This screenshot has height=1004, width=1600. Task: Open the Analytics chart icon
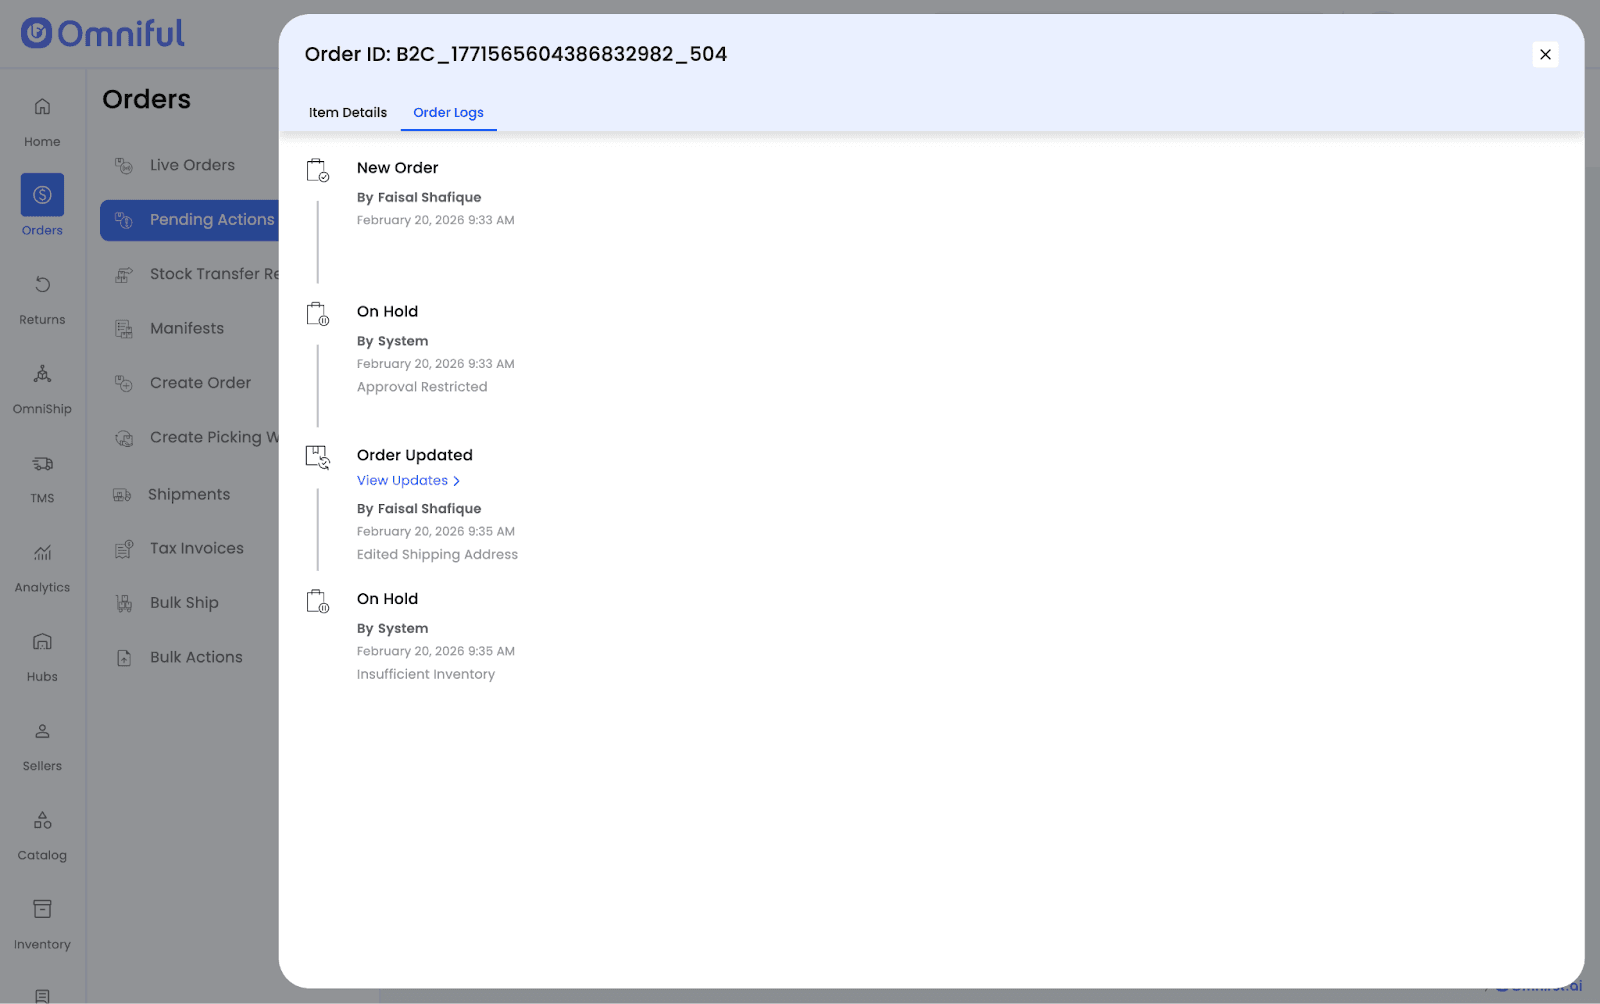point(42,553)
